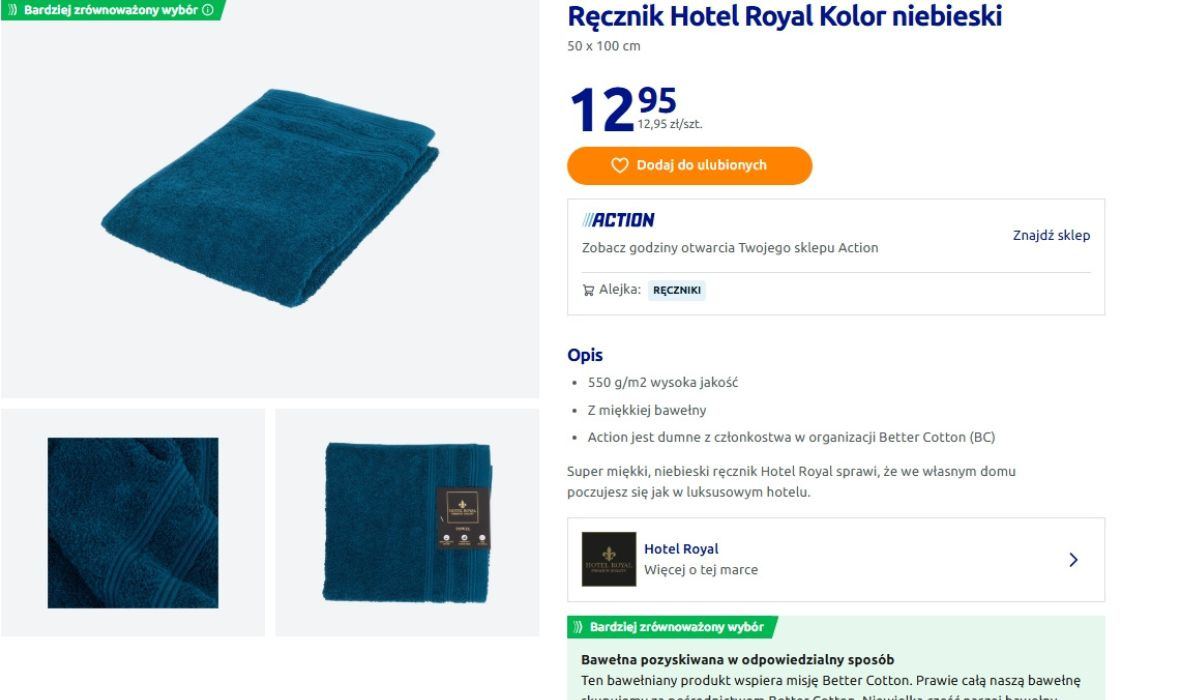1200x700 pixels.
Task: Click the lower Bardziej zrównoważony wybór banner label
Action: click(676, 627)
